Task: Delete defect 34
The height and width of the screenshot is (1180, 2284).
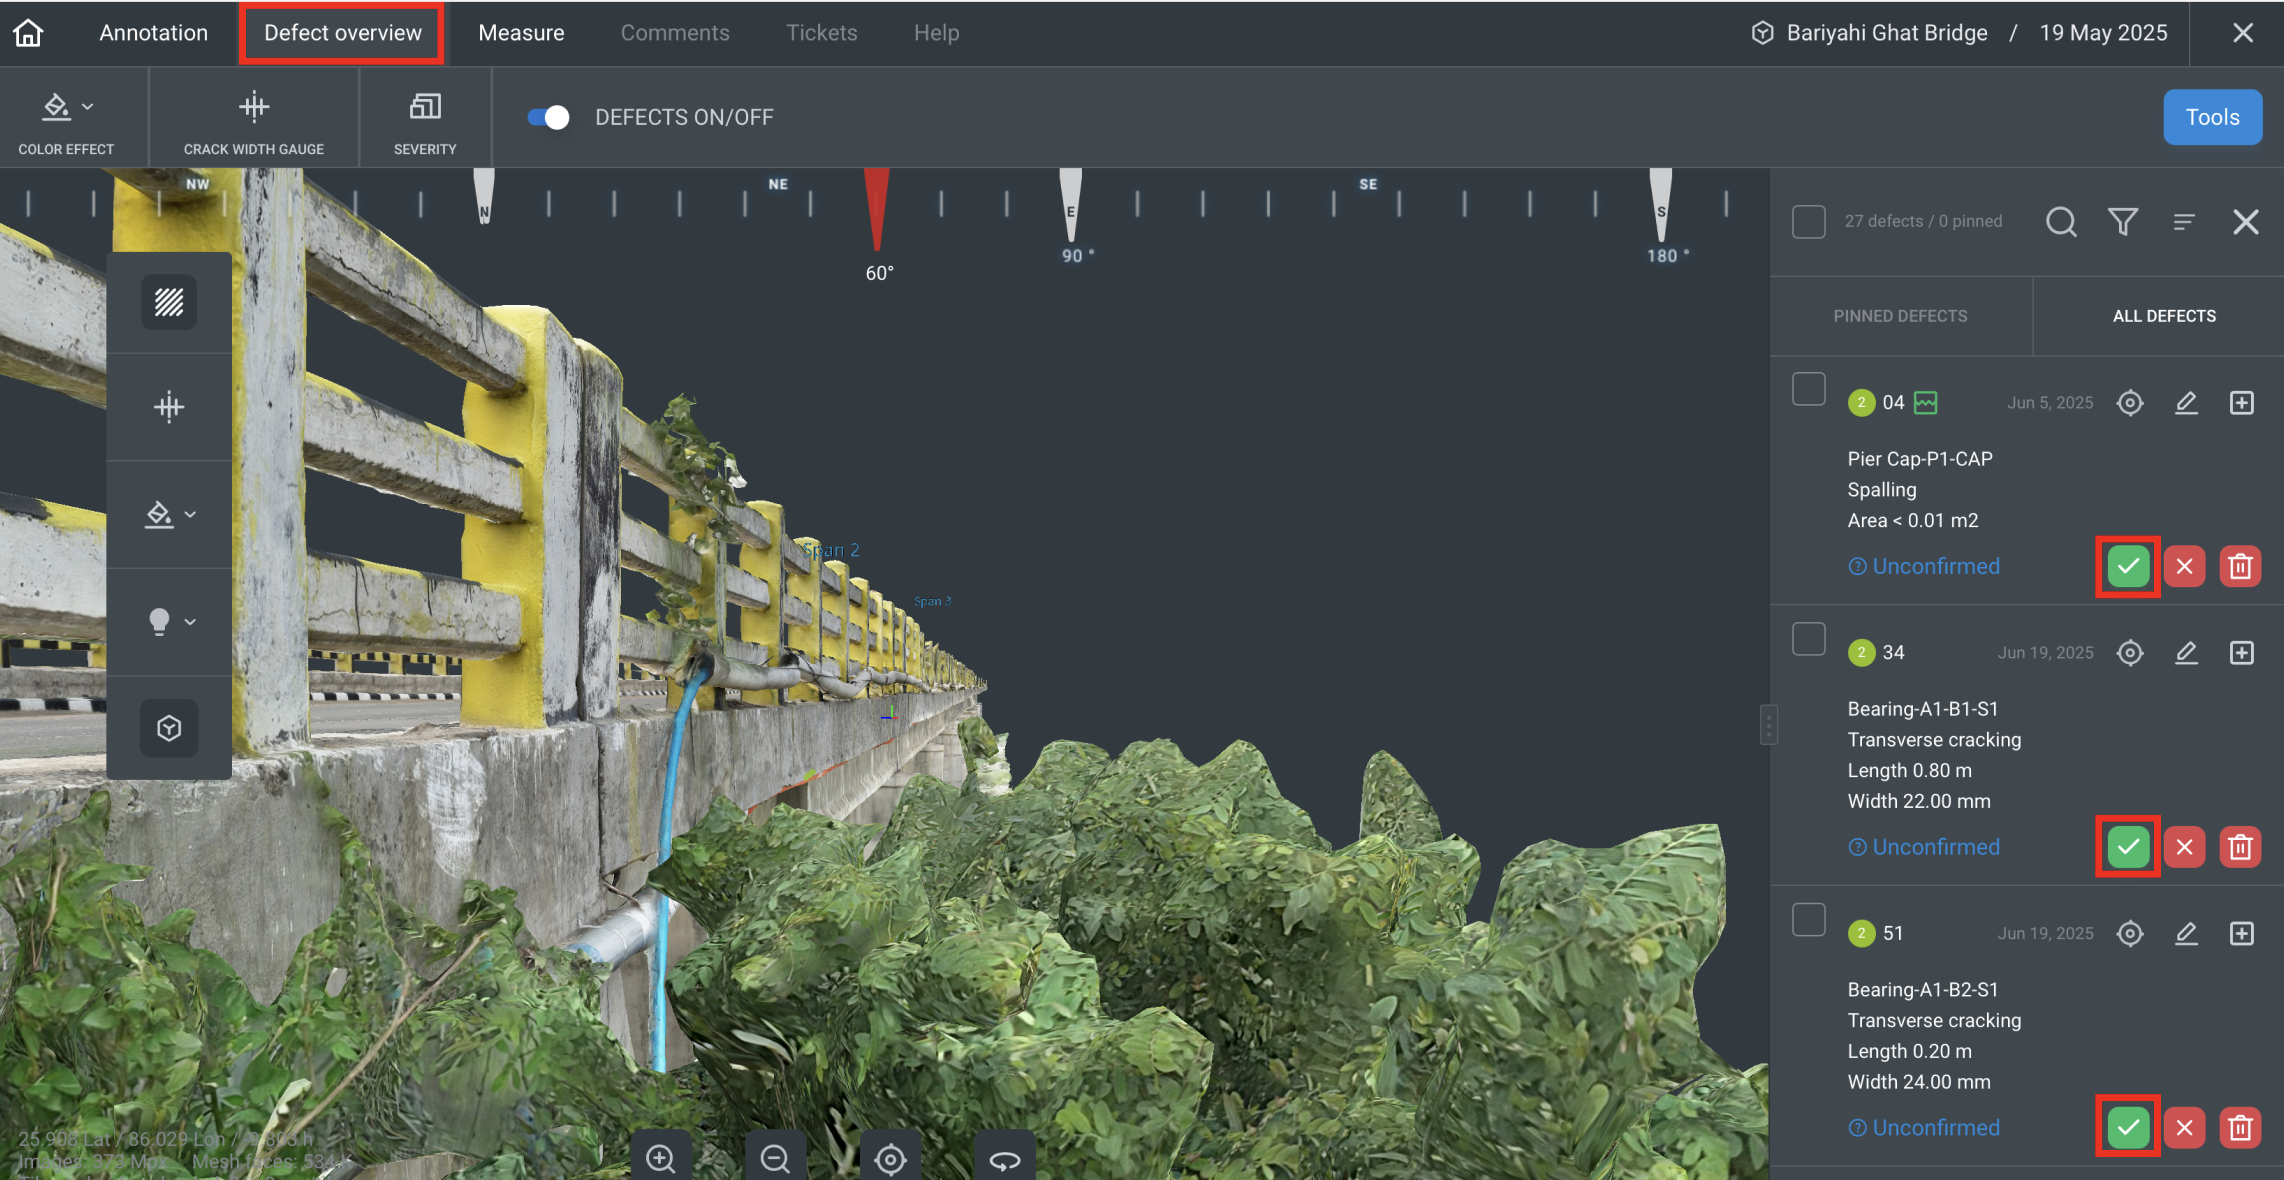Action: [x=2240, y=847]
